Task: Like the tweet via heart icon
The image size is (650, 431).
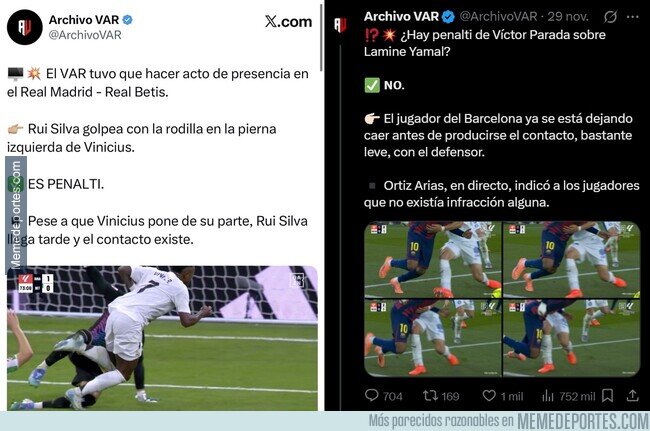Action: pyautogui.click(x=489, y=396)
